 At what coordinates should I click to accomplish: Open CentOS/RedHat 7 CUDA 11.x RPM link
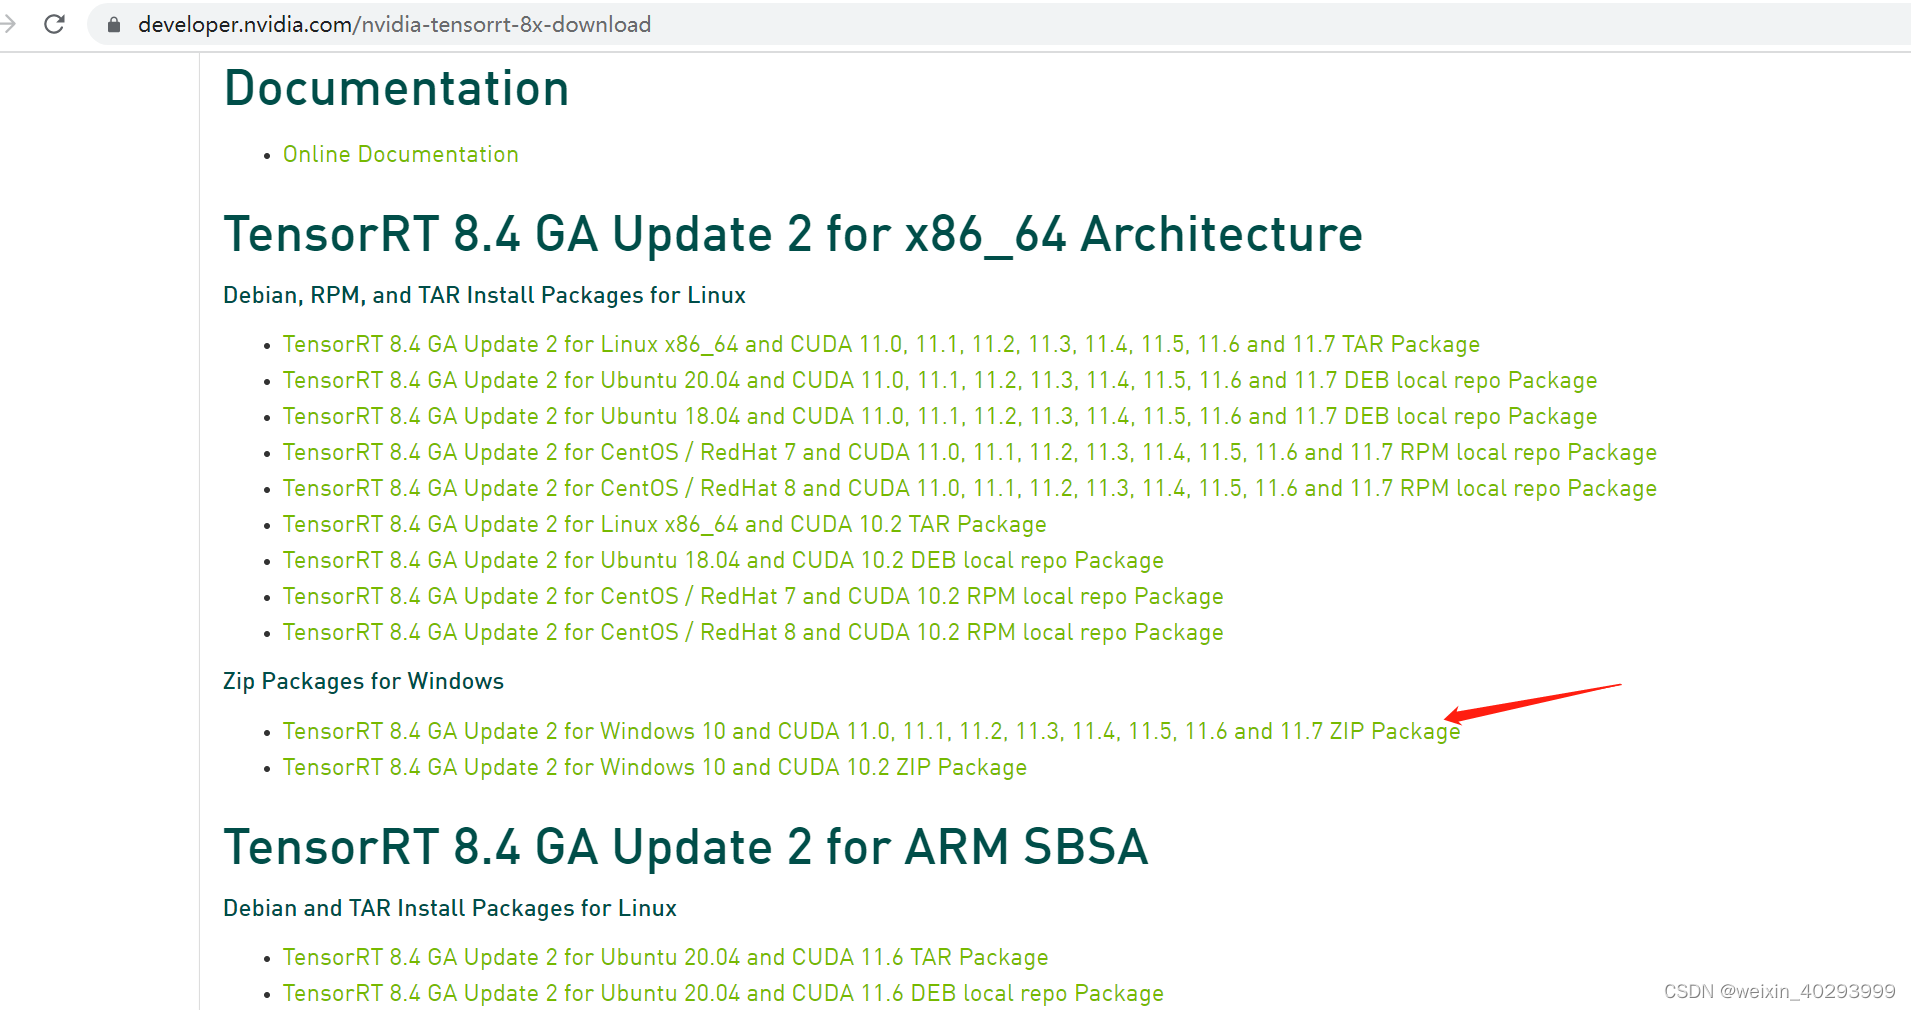tap(970, 452)
